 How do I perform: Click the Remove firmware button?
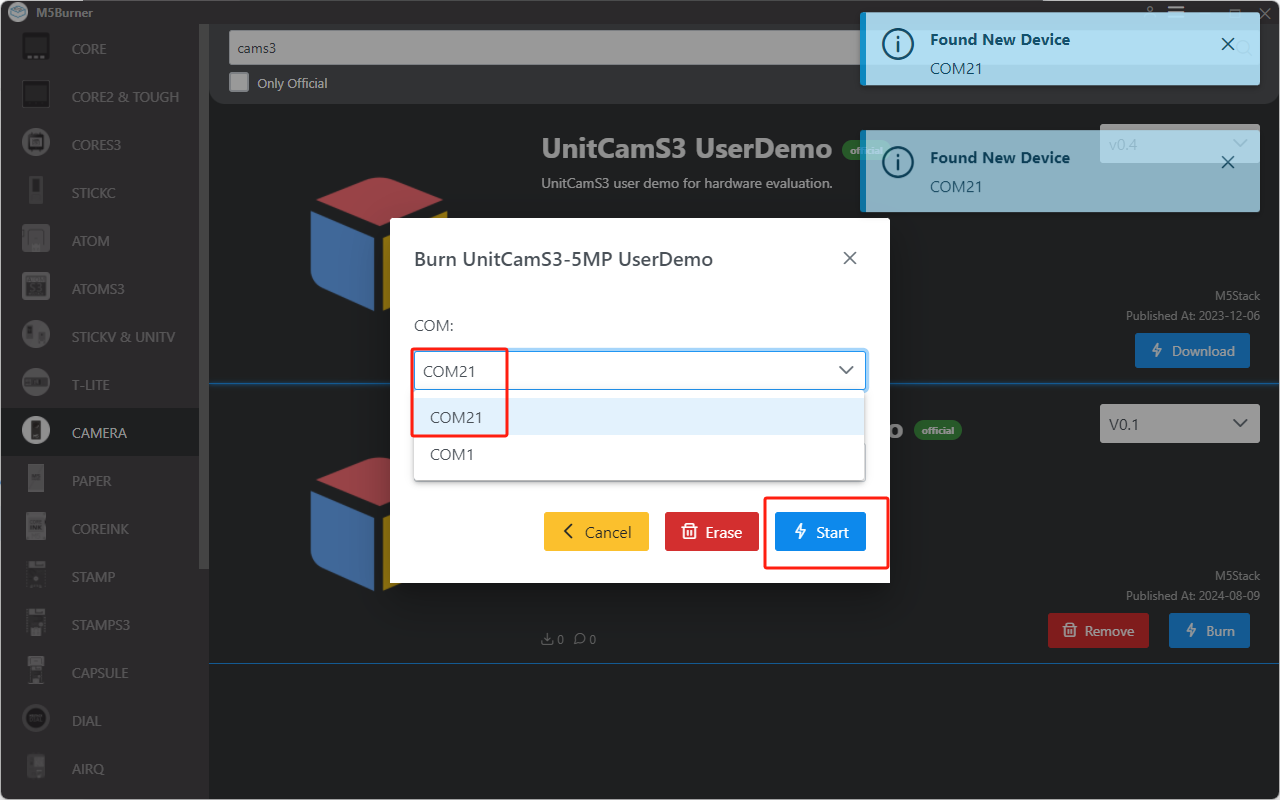click(1098, 631)
